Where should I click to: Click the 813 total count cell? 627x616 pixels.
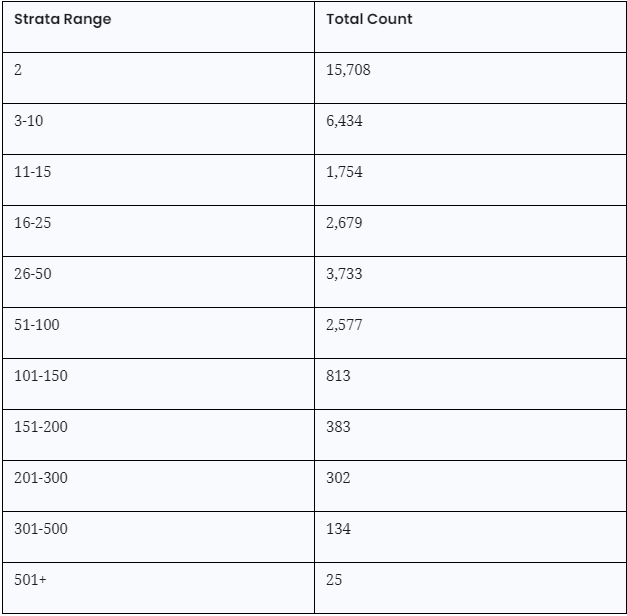pos(338,376)
